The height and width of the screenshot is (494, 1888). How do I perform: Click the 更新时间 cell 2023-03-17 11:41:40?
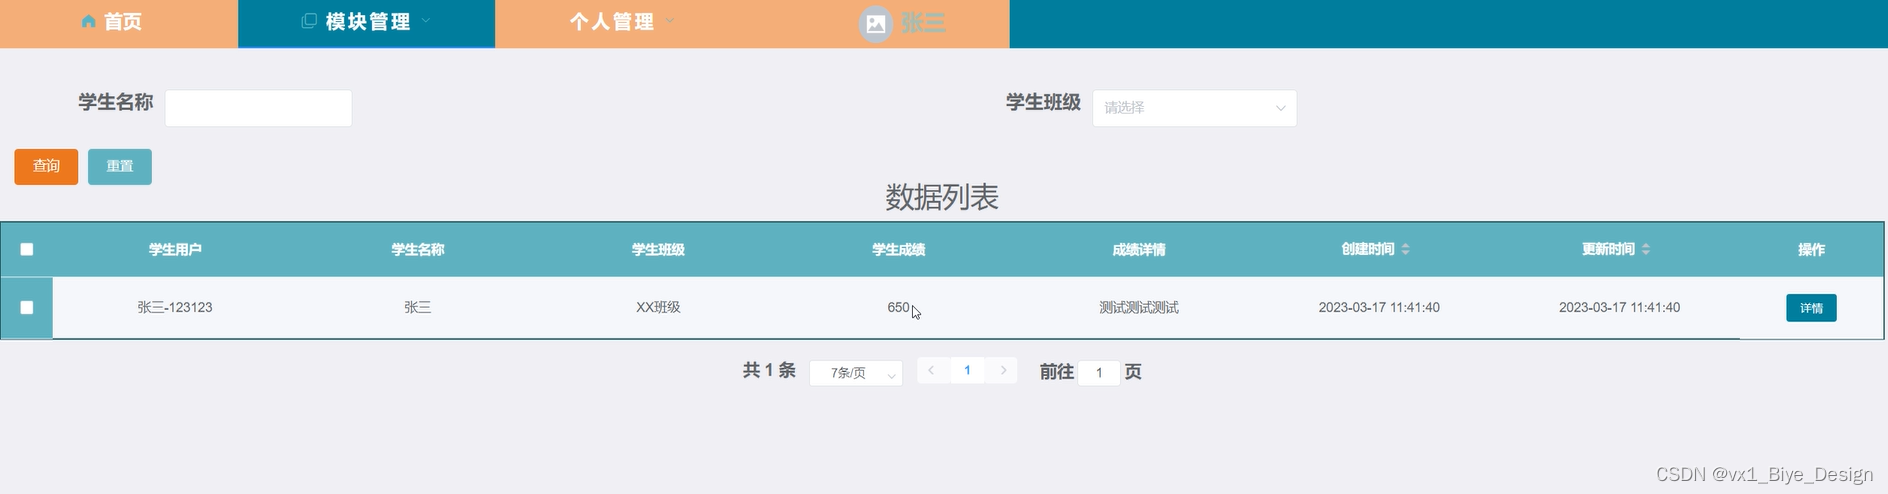coord(1619,307)
